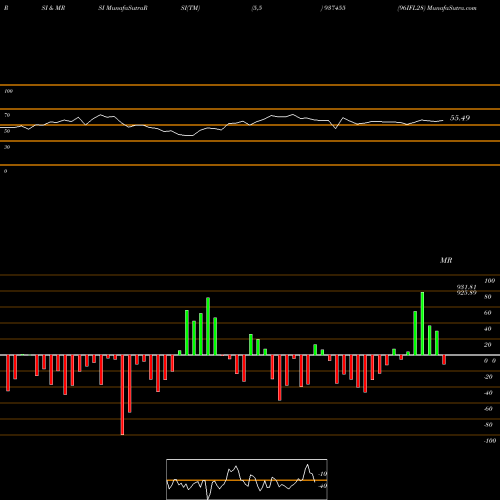The height and width of the screenshot is (500, 500).
Task: Click the RSI 70 level axis label
Action: pyautogui.click(x=7, y=115)
